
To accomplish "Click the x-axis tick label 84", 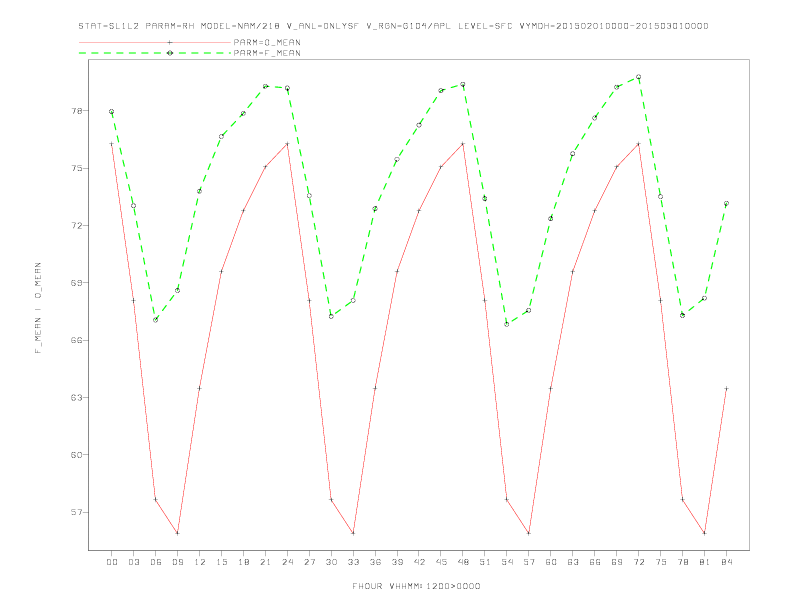I will pos(726,562).
